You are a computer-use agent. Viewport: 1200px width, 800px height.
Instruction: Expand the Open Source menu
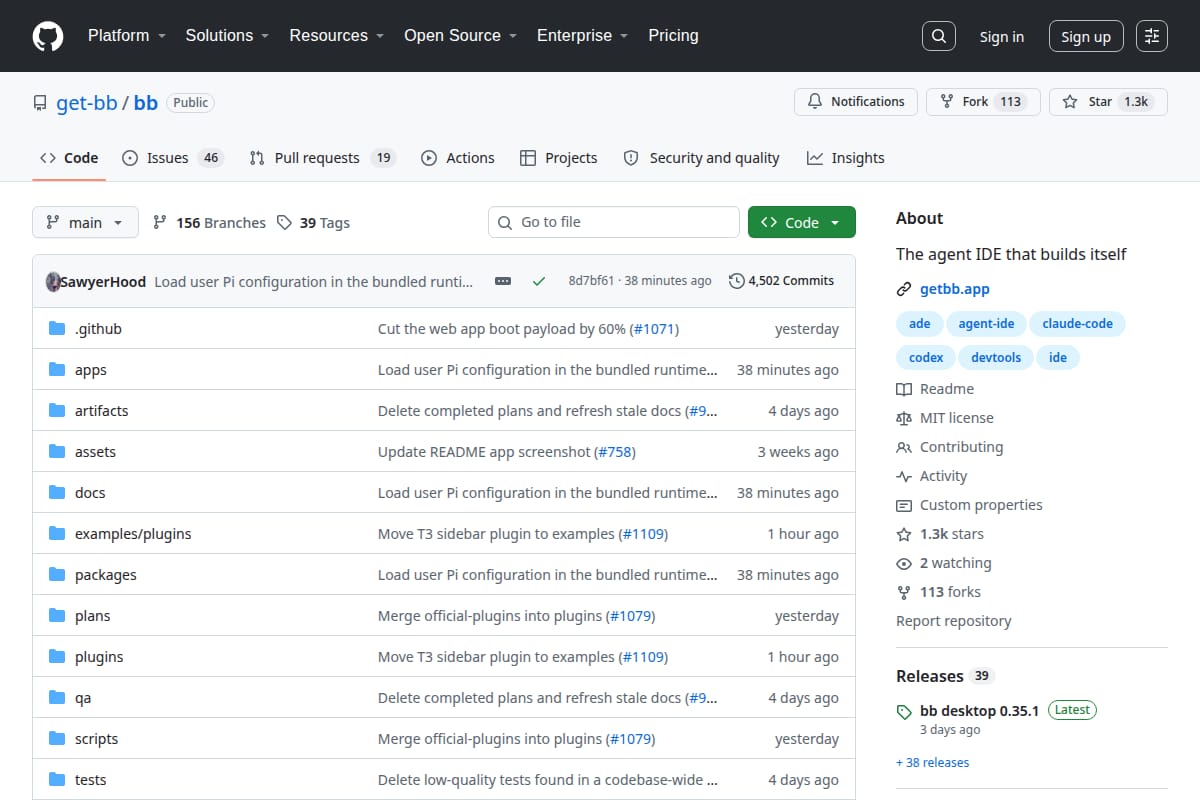coord(460,35)
